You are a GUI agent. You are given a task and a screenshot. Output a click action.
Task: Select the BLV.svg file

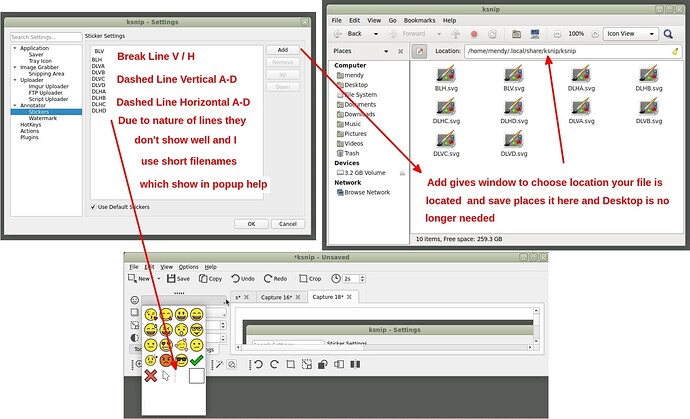(x=514, y=78)
